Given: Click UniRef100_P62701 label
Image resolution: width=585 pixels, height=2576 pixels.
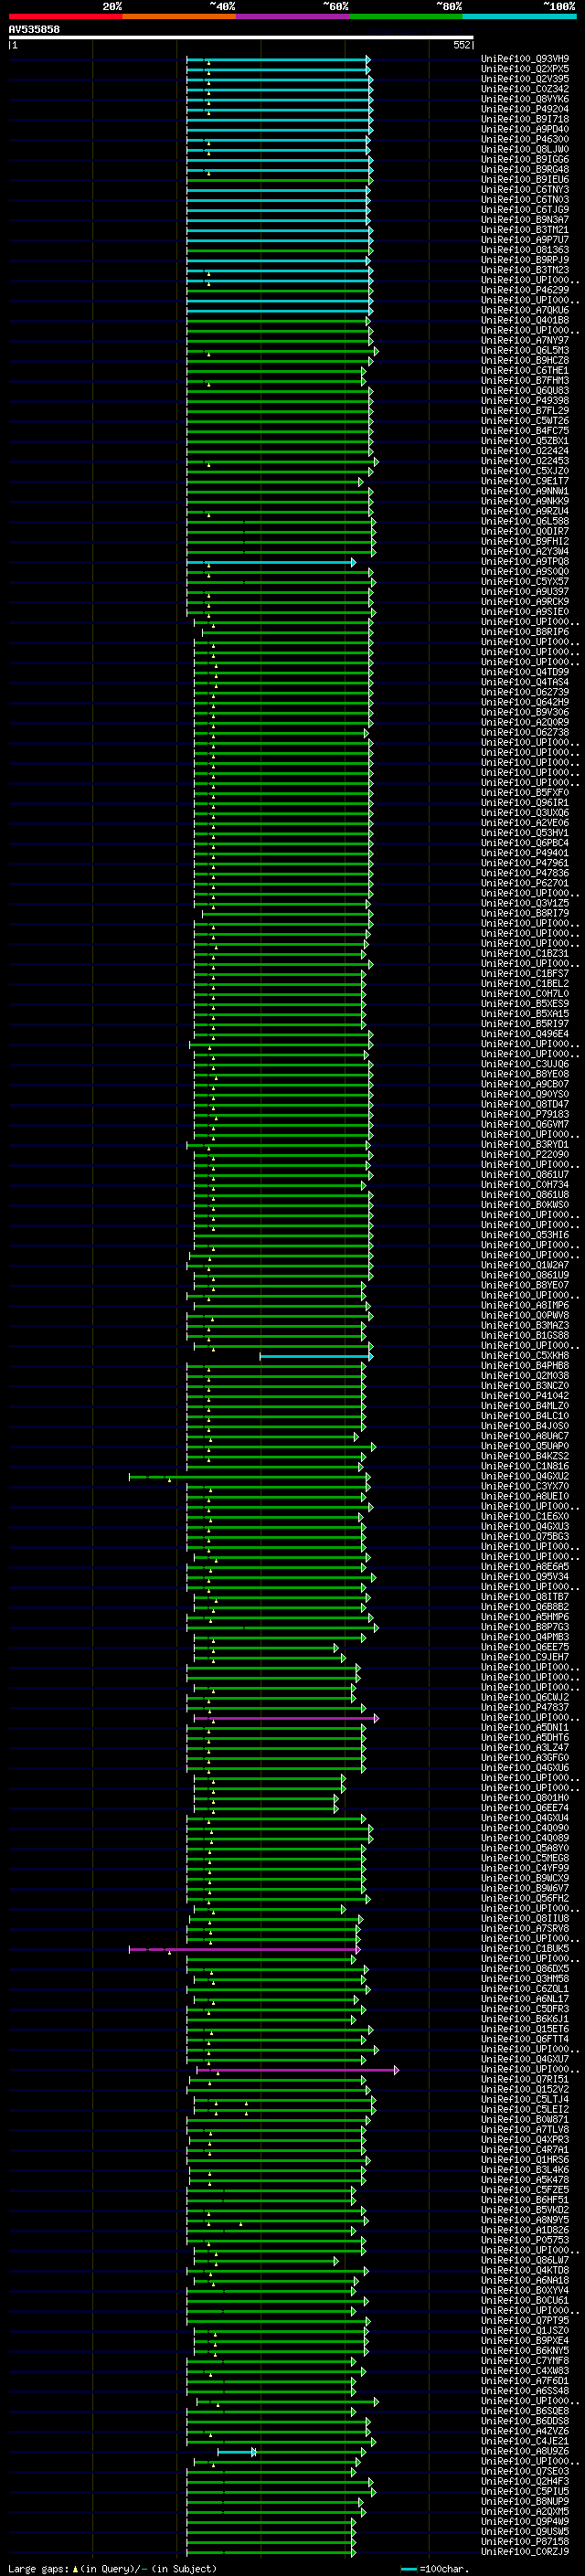Looking at the screenshot, I should coord(525,883).
